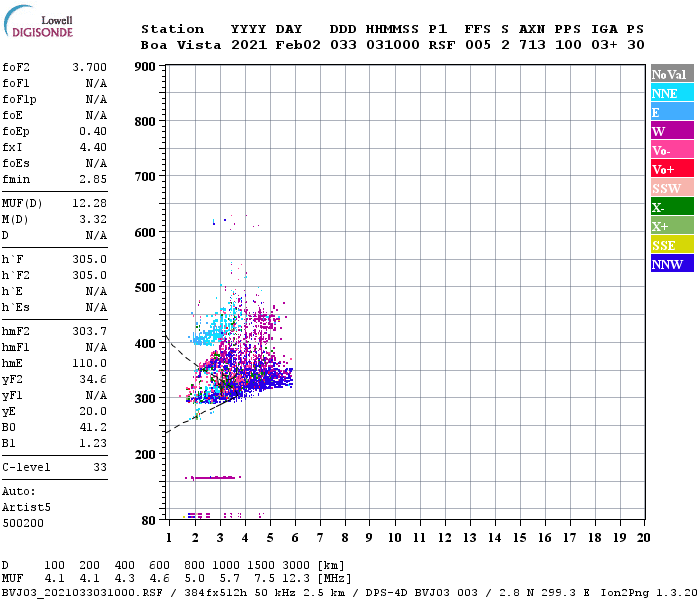
Task: Click the MUF value 5.7 in table
Action: [x=229, y=579]
